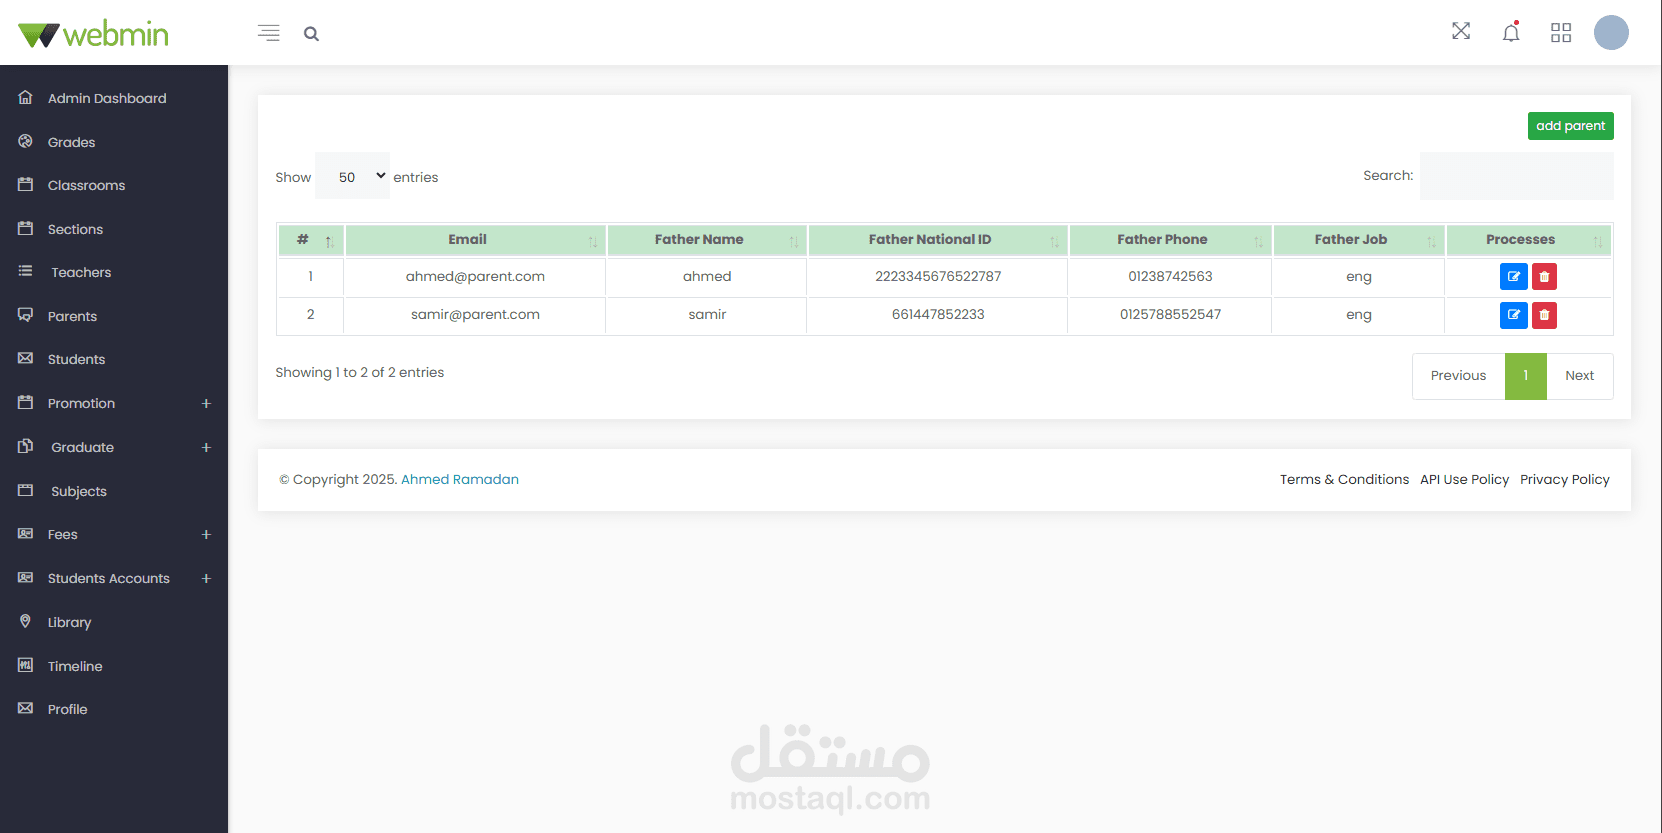1662x833 pixels.
Task: Open Subjects menu item
Action: [79, 491]
